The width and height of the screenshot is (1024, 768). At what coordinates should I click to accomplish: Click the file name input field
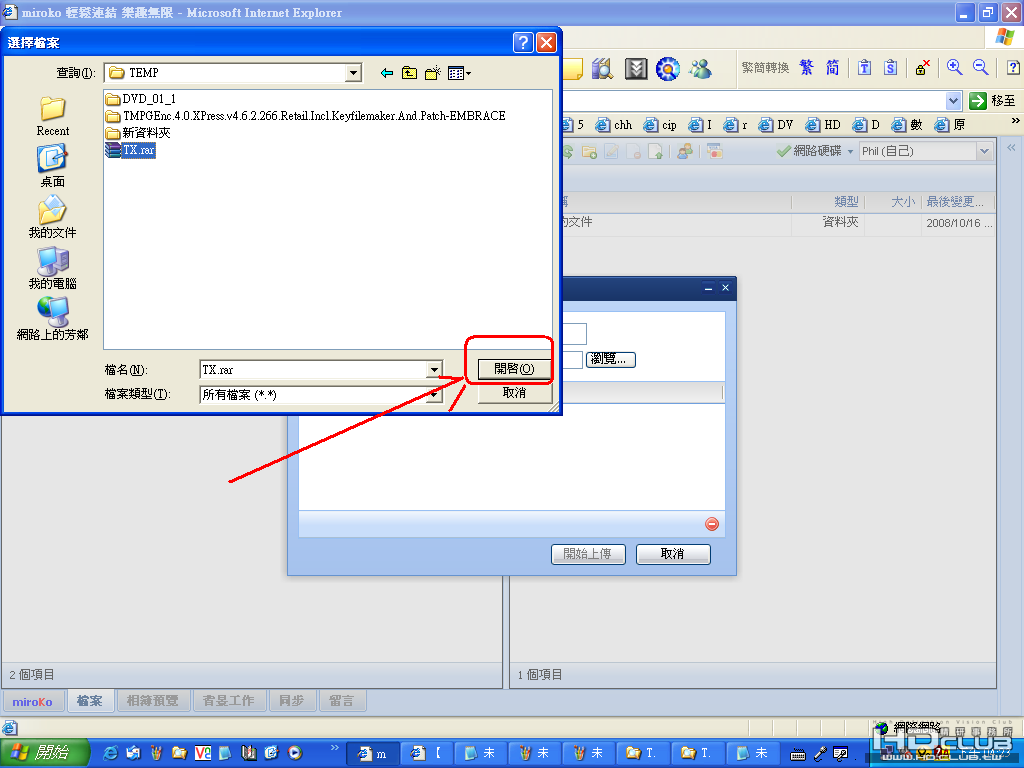(314, 370)
